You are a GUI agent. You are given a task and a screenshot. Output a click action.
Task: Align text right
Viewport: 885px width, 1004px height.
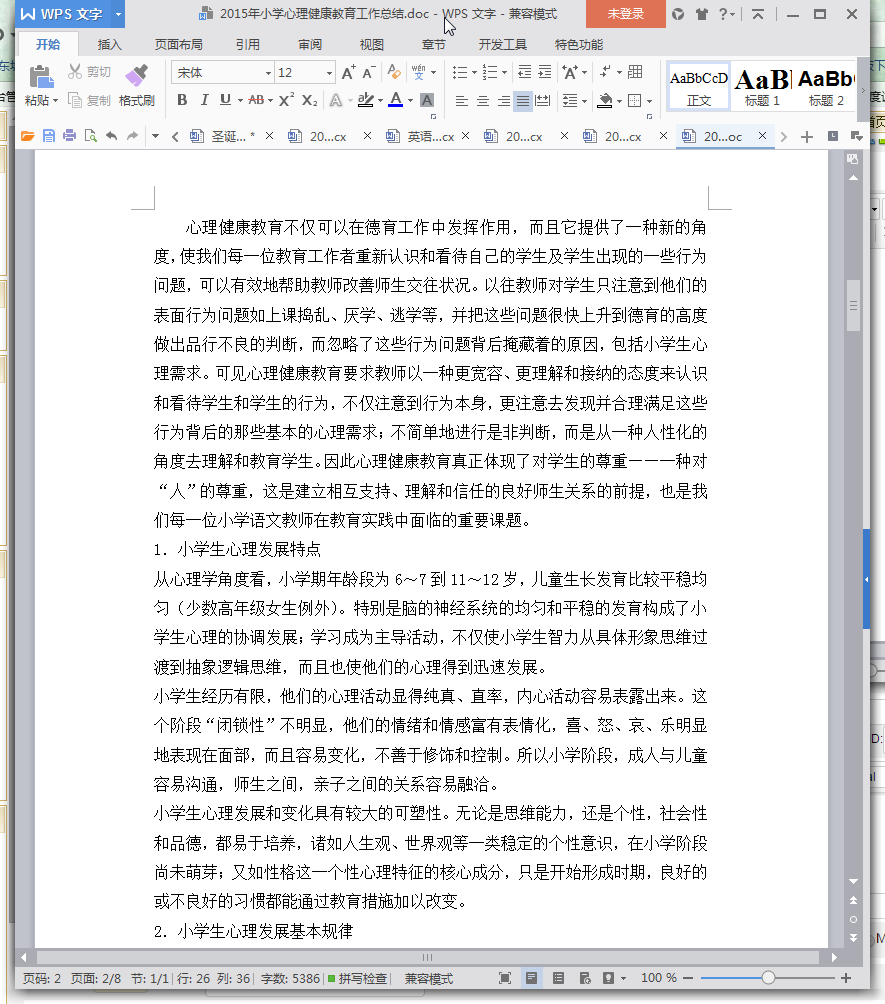pyautogui.click(x=504, y=101)
